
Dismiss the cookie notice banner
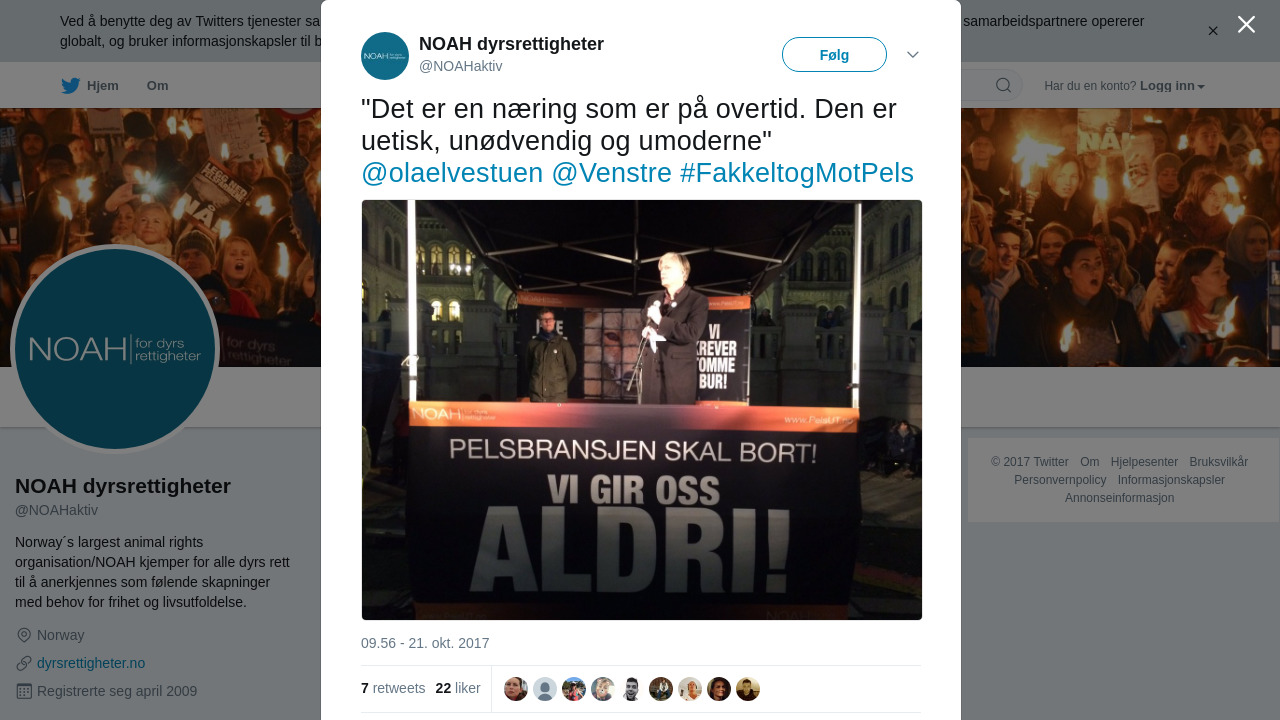[1213, 31]
